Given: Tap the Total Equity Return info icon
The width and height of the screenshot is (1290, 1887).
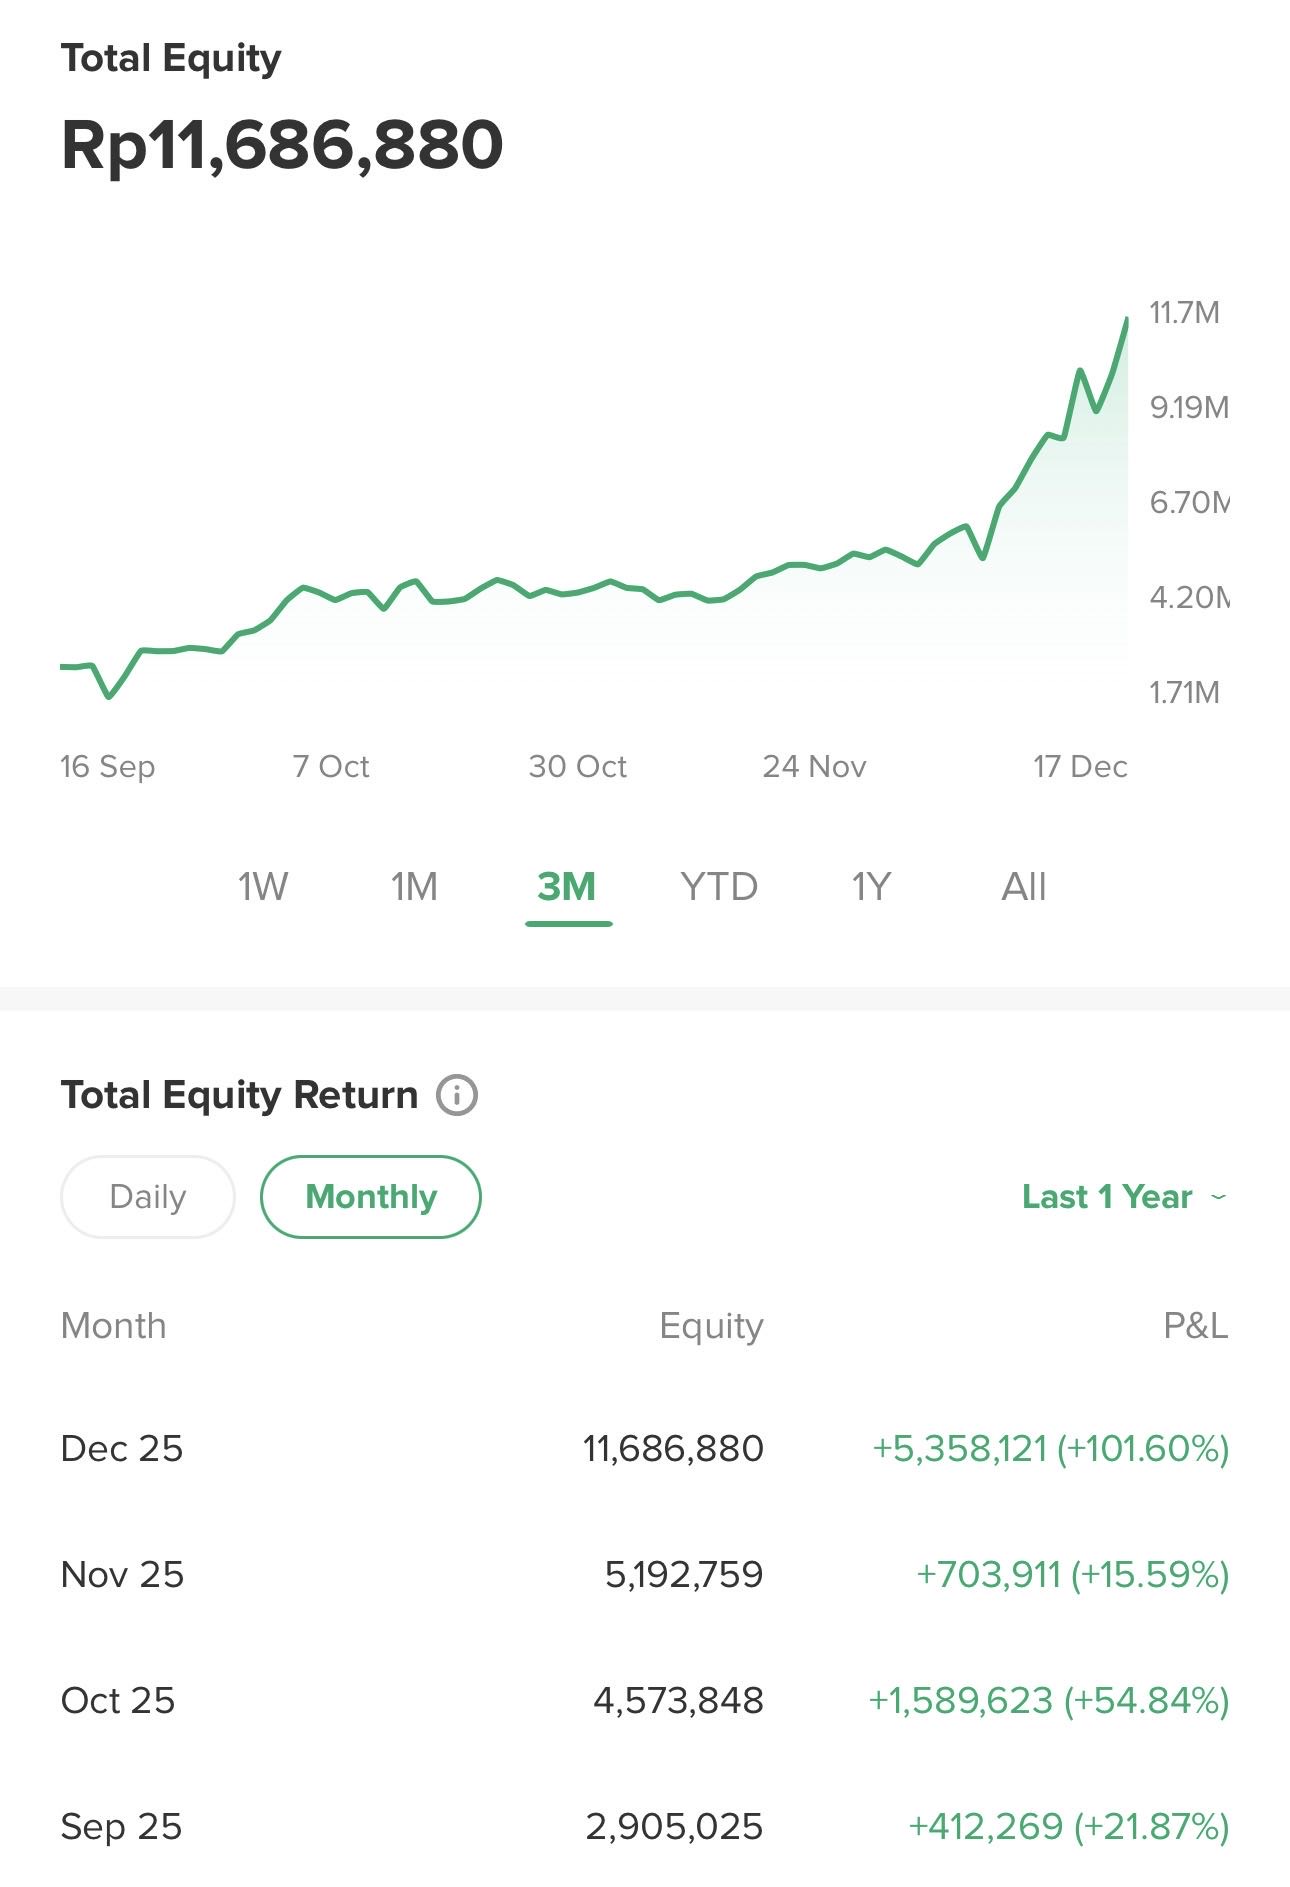Looking at the screenshot, I should 457,1095.
